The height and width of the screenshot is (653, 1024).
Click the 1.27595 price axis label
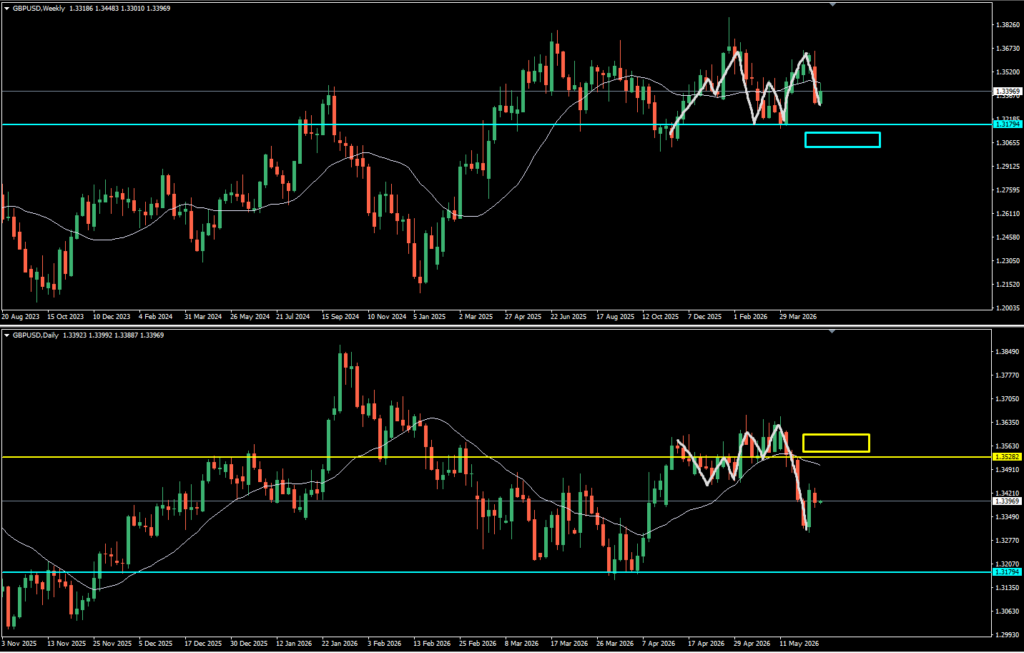(x=1009, y=190)
